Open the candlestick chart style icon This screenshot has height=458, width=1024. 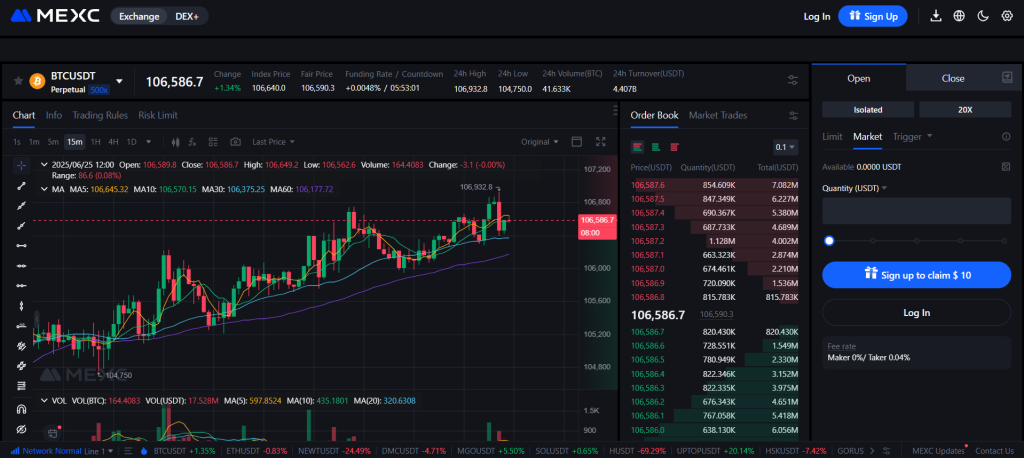(x=175, y=142)
